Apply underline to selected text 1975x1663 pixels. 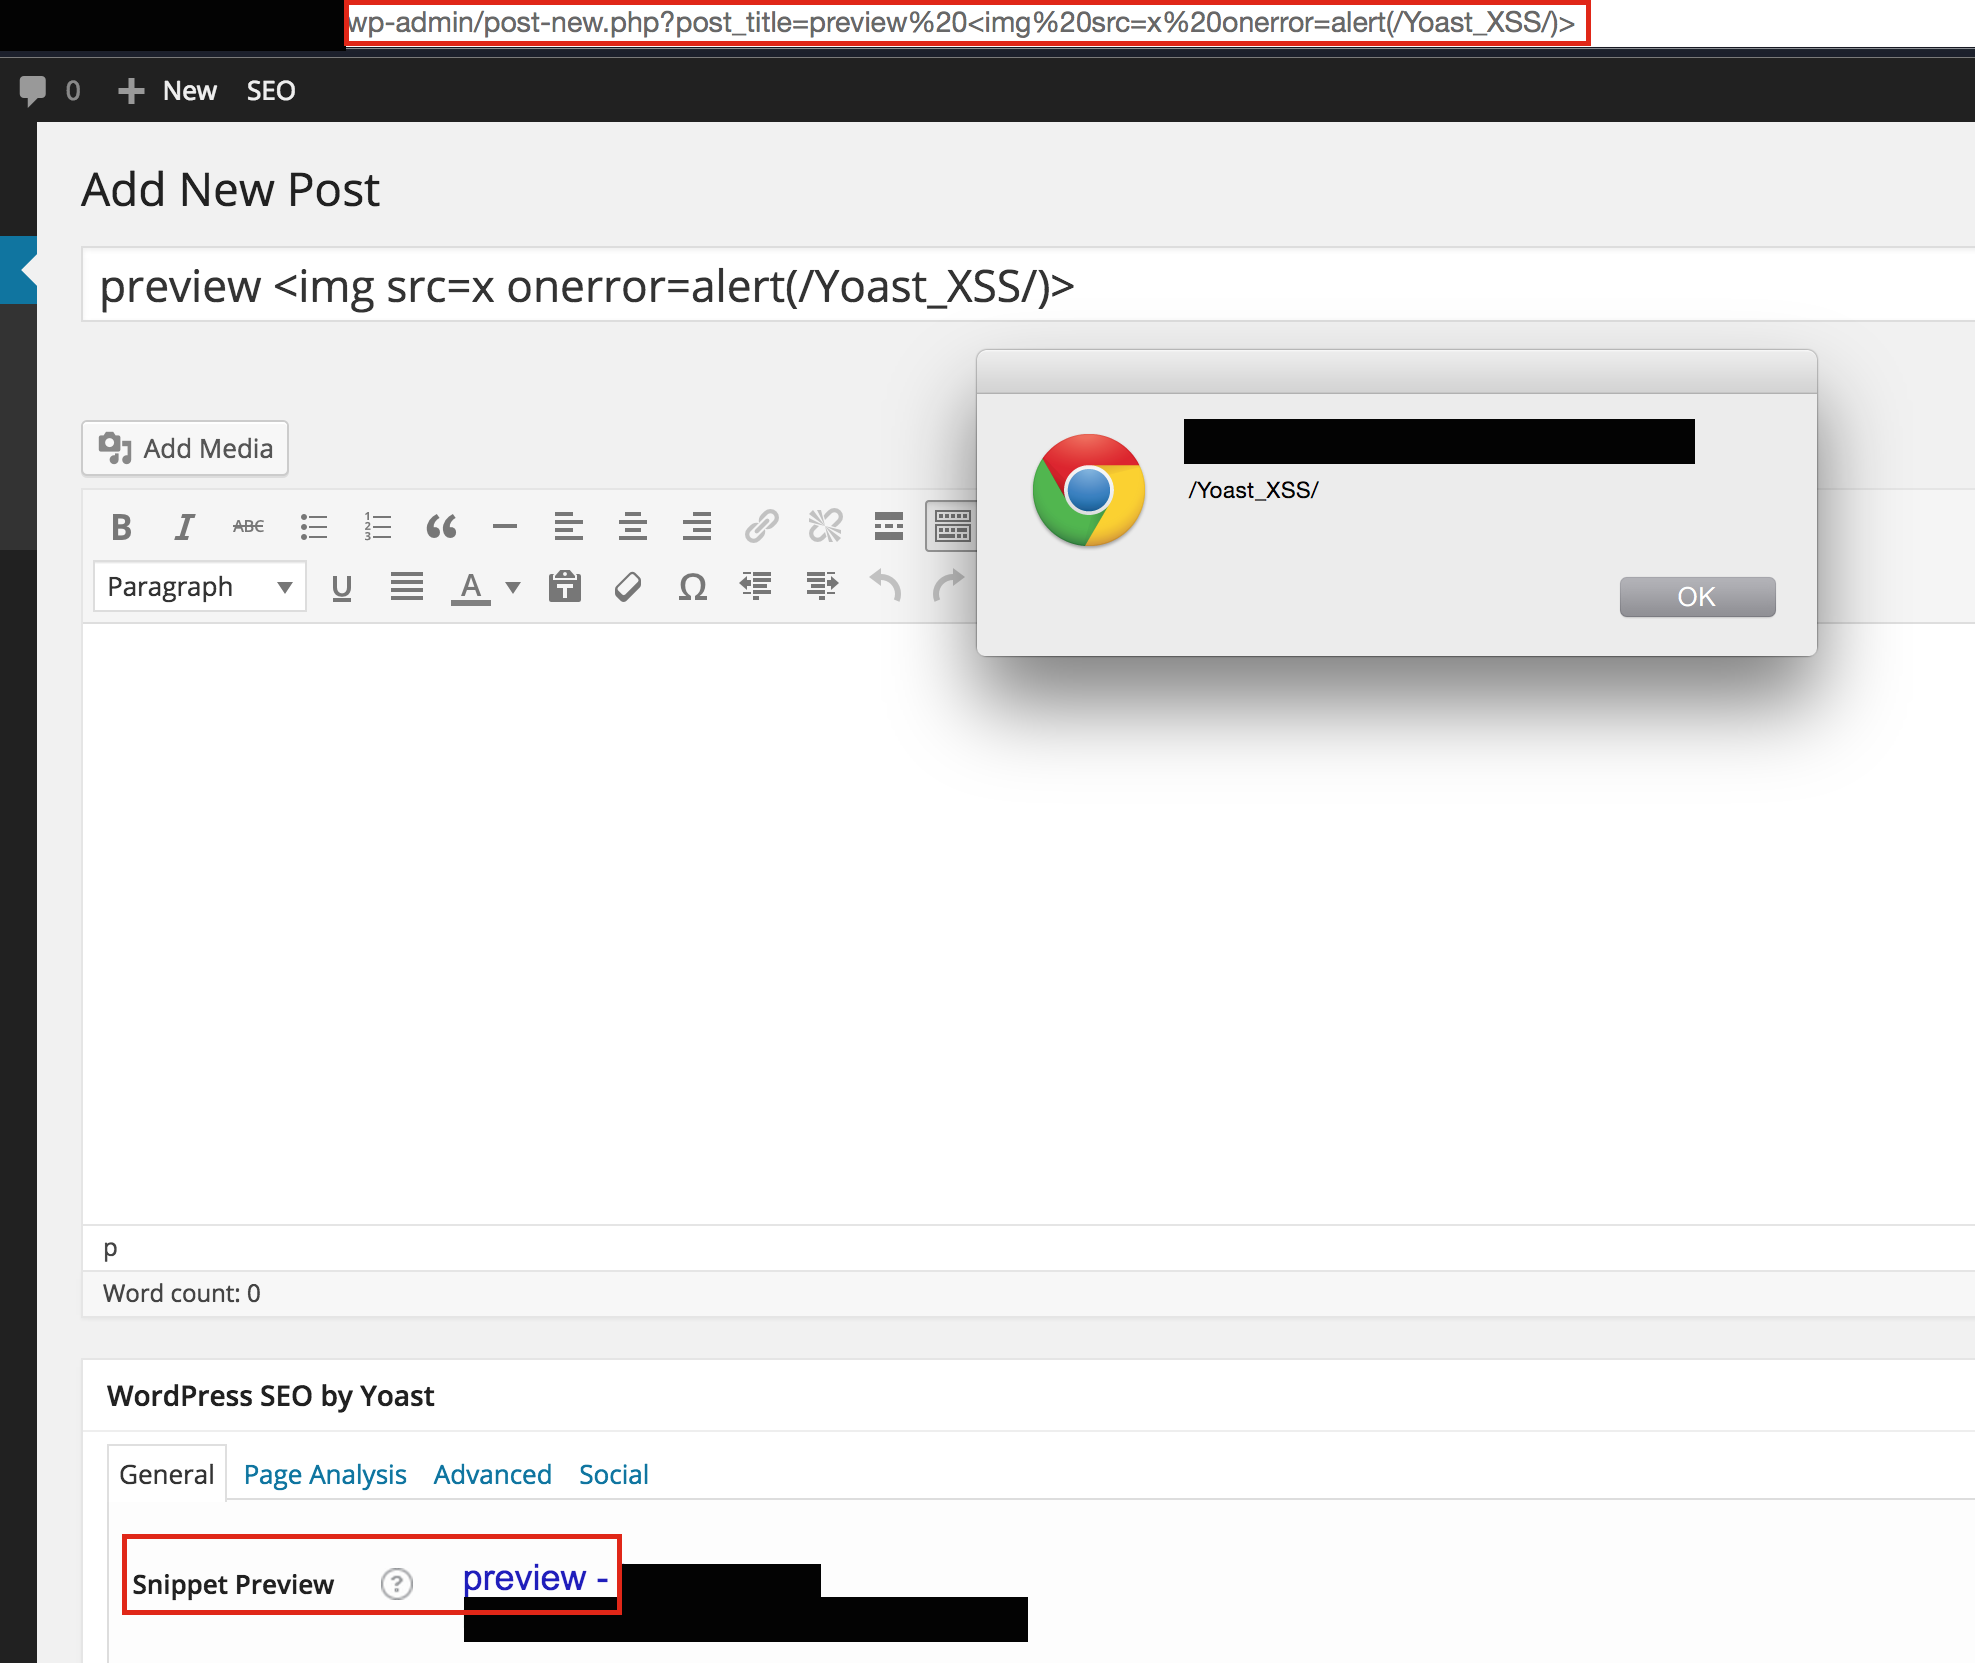click(x=341, y=587)
